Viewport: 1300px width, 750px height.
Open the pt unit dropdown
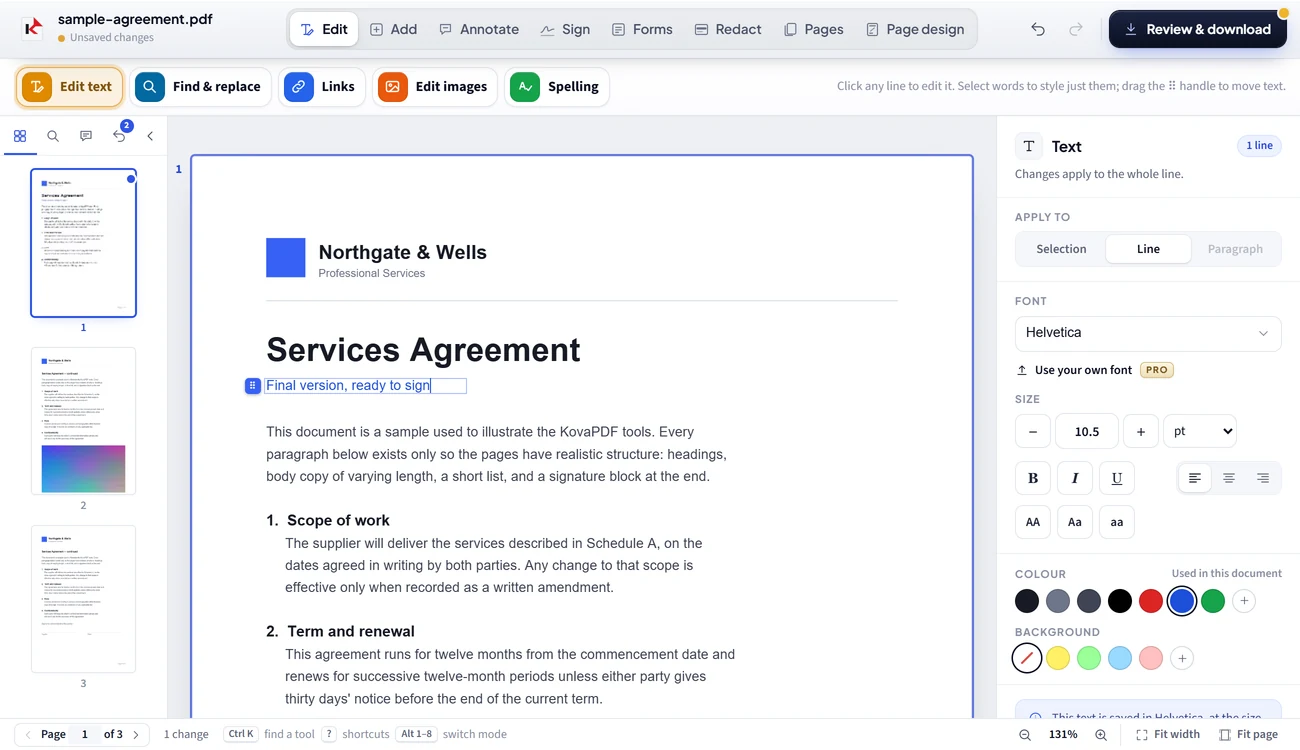tap(1200, 431)
